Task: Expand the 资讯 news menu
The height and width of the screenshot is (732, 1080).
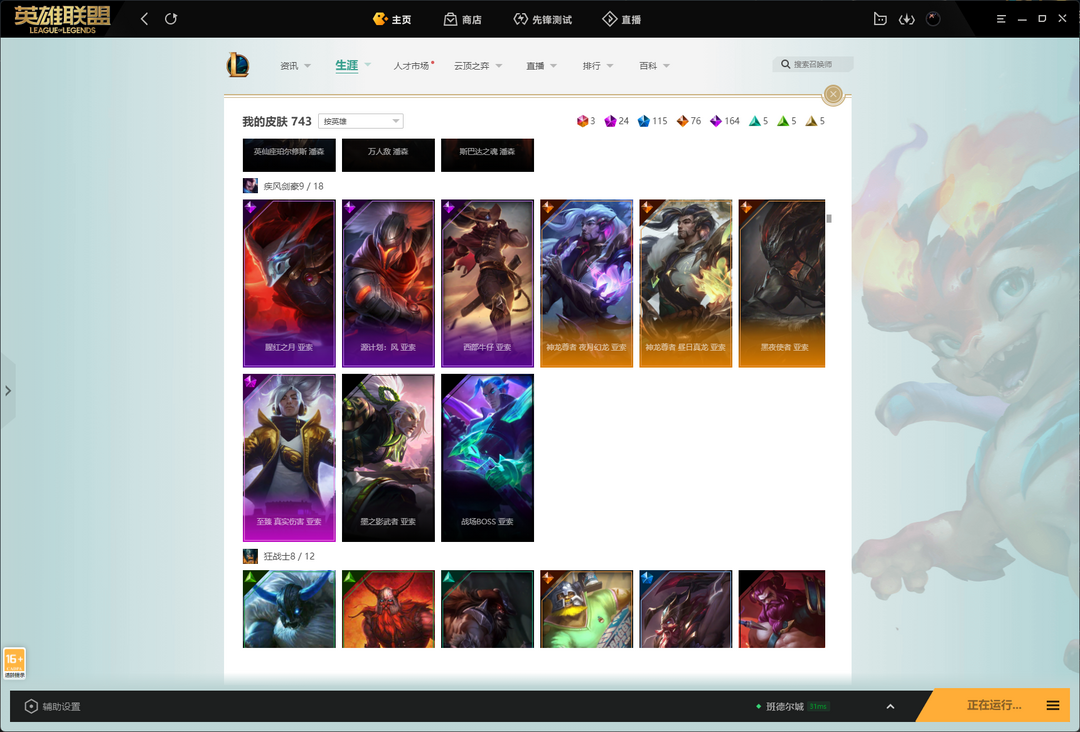Action: [295, 66]
